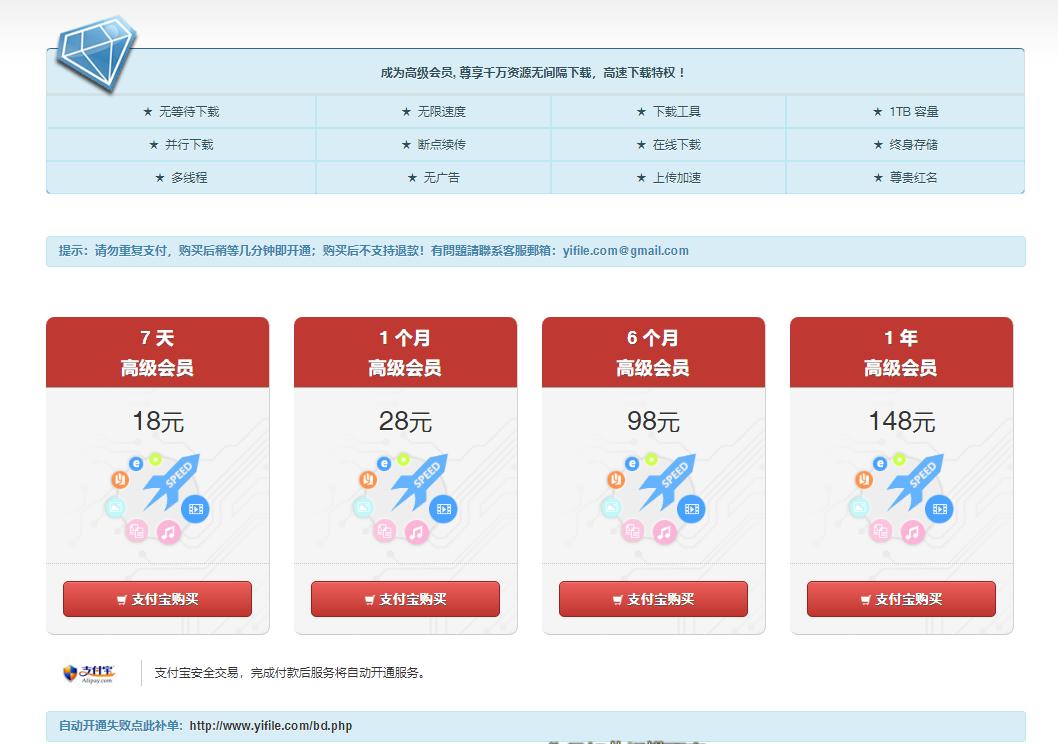Click the pink music note icon on 1年 card
Screen dimensions: 1058x744
coord(913,534)
